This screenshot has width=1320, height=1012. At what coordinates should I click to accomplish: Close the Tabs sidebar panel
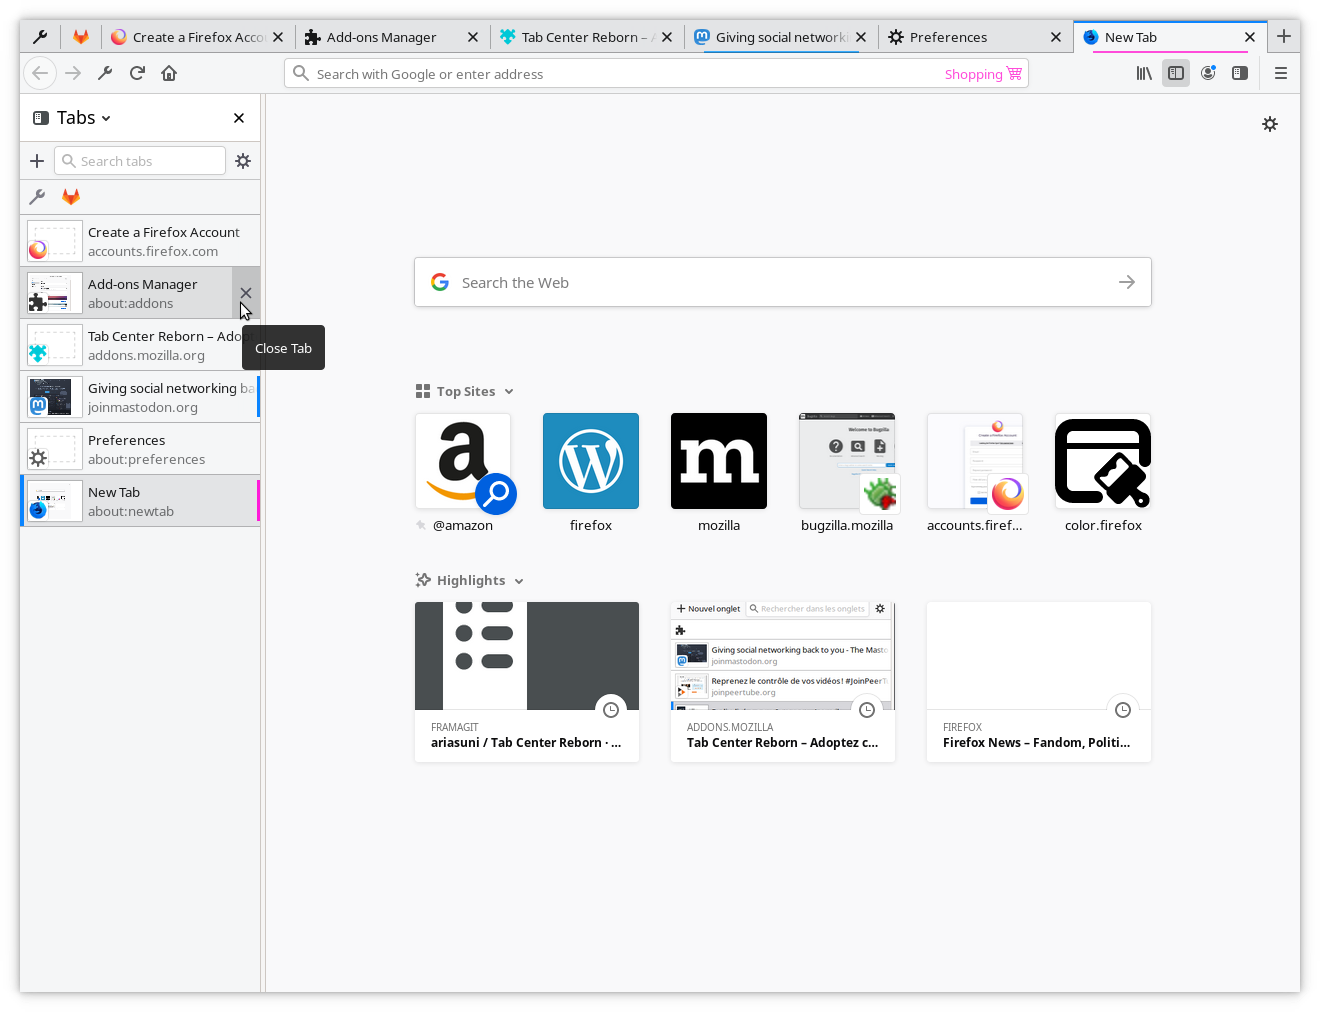239,118
